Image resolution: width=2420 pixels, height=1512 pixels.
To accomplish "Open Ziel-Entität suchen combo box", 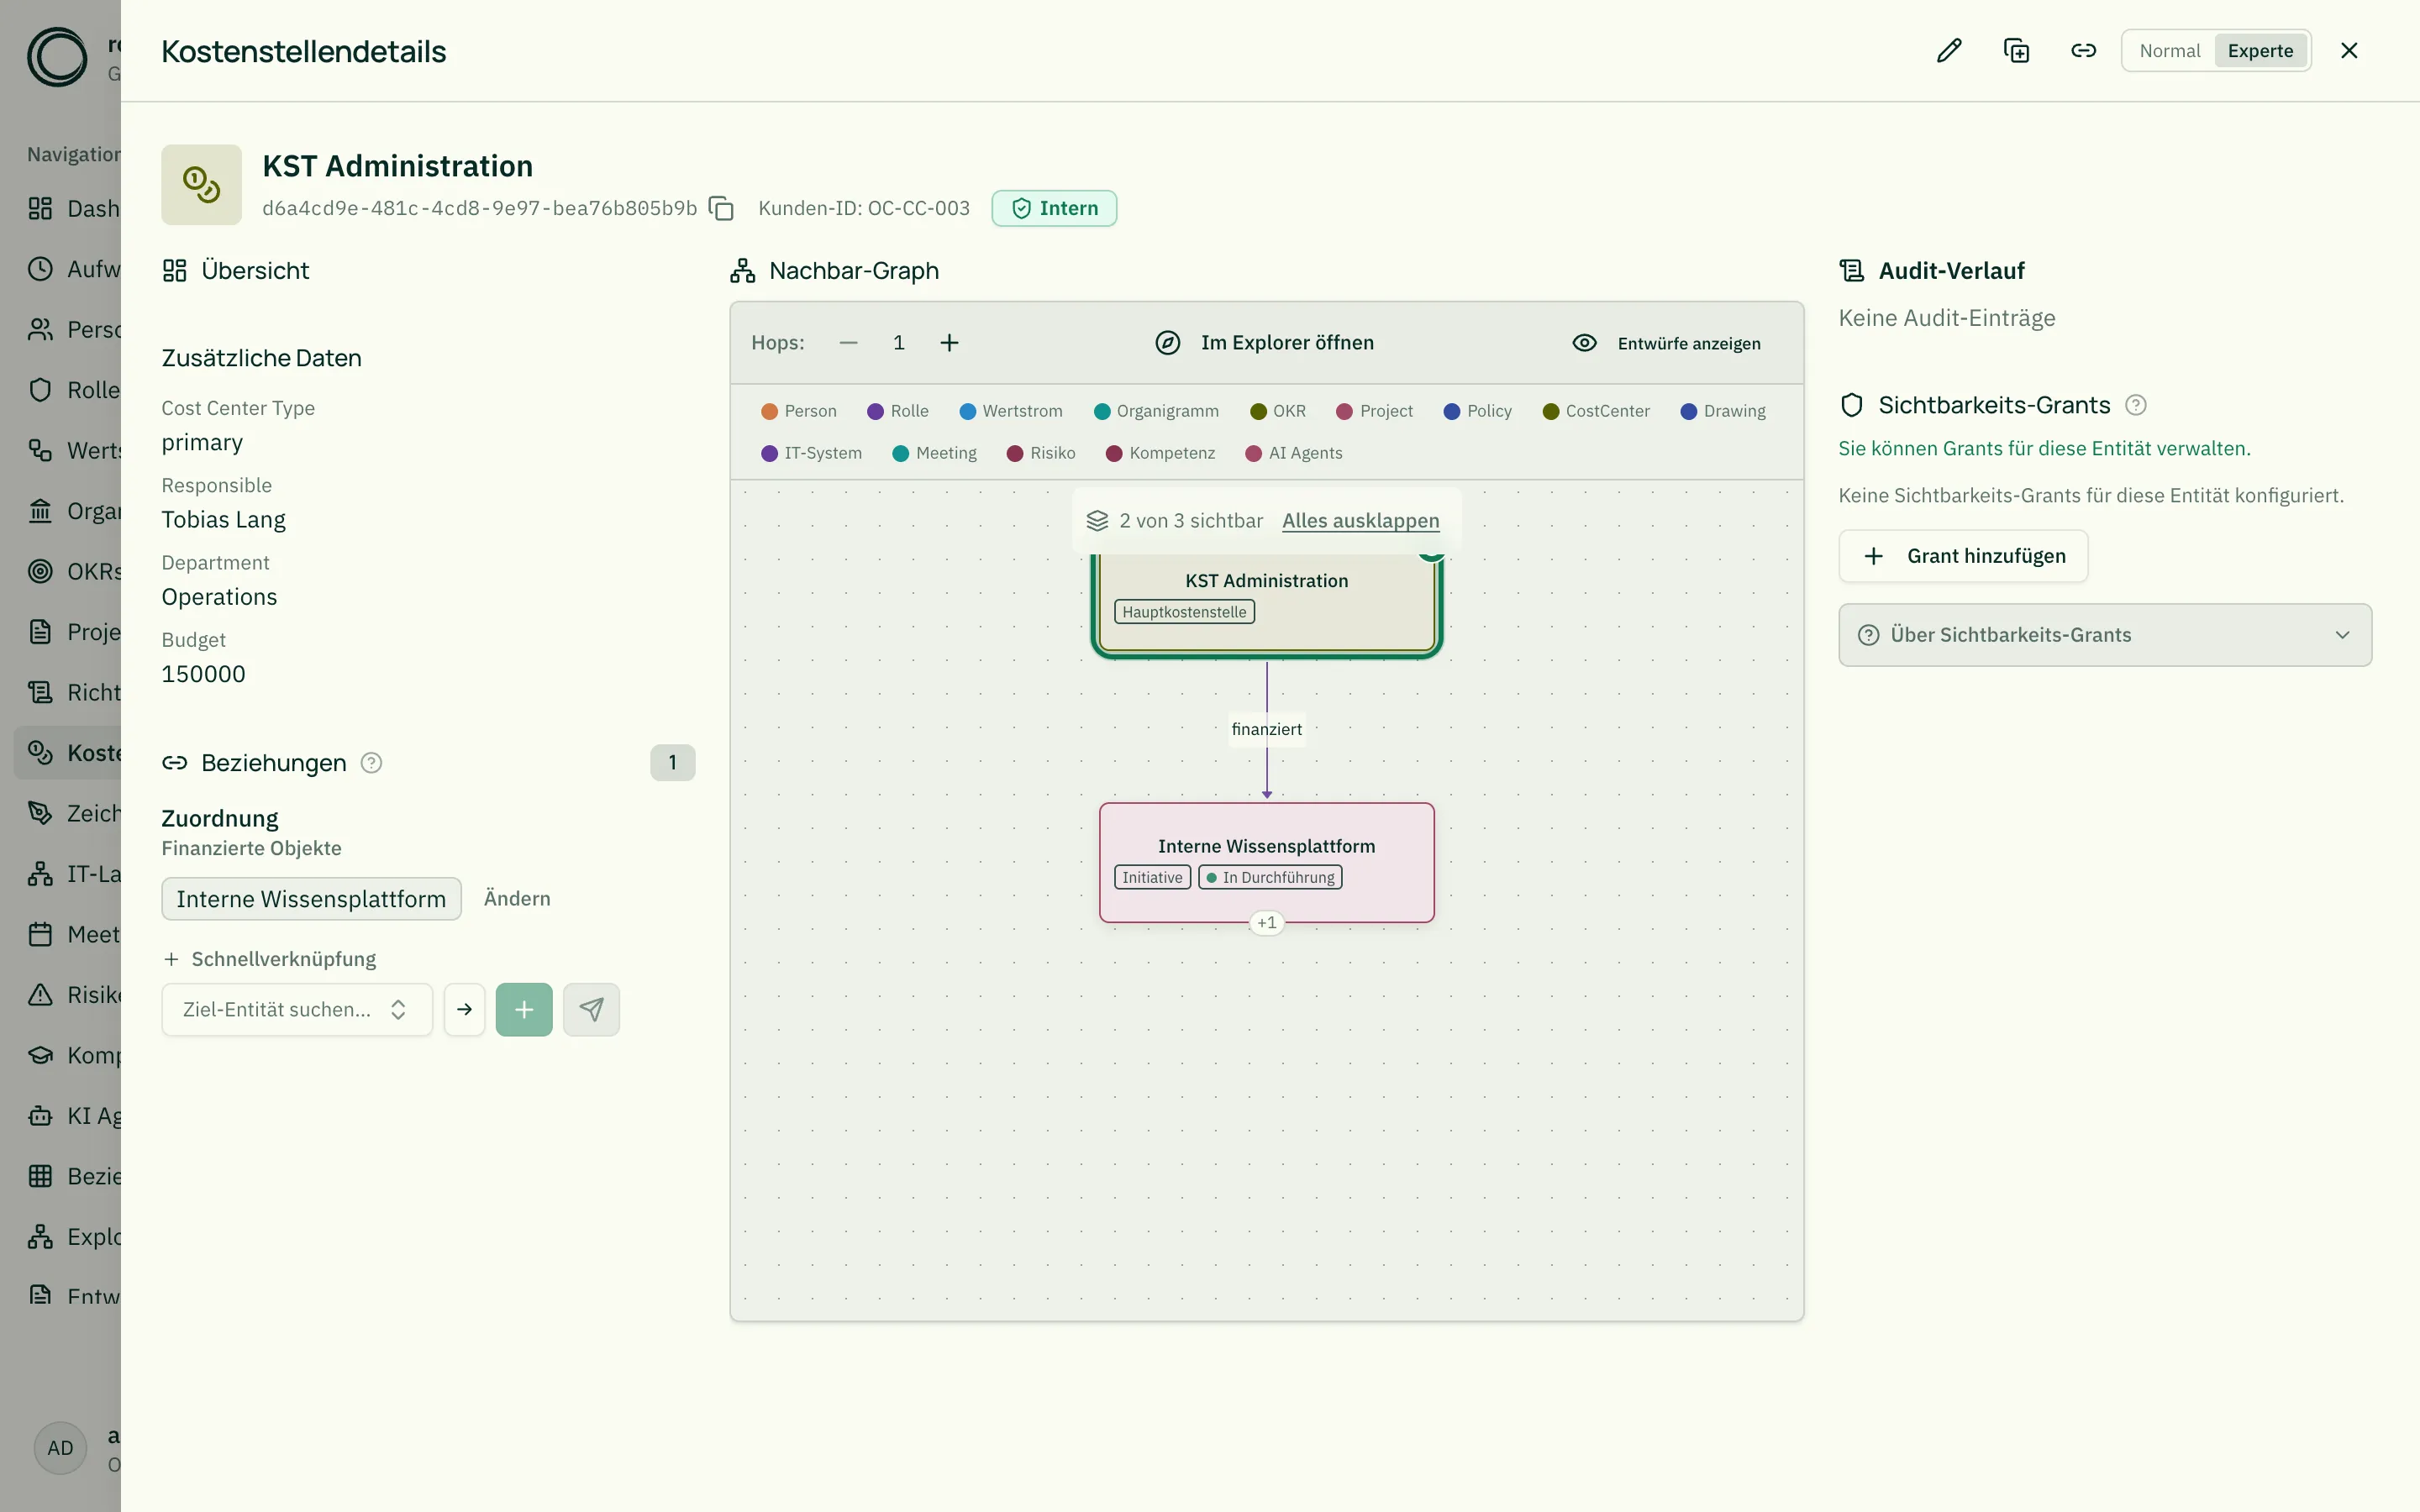I will [297, 1009].
